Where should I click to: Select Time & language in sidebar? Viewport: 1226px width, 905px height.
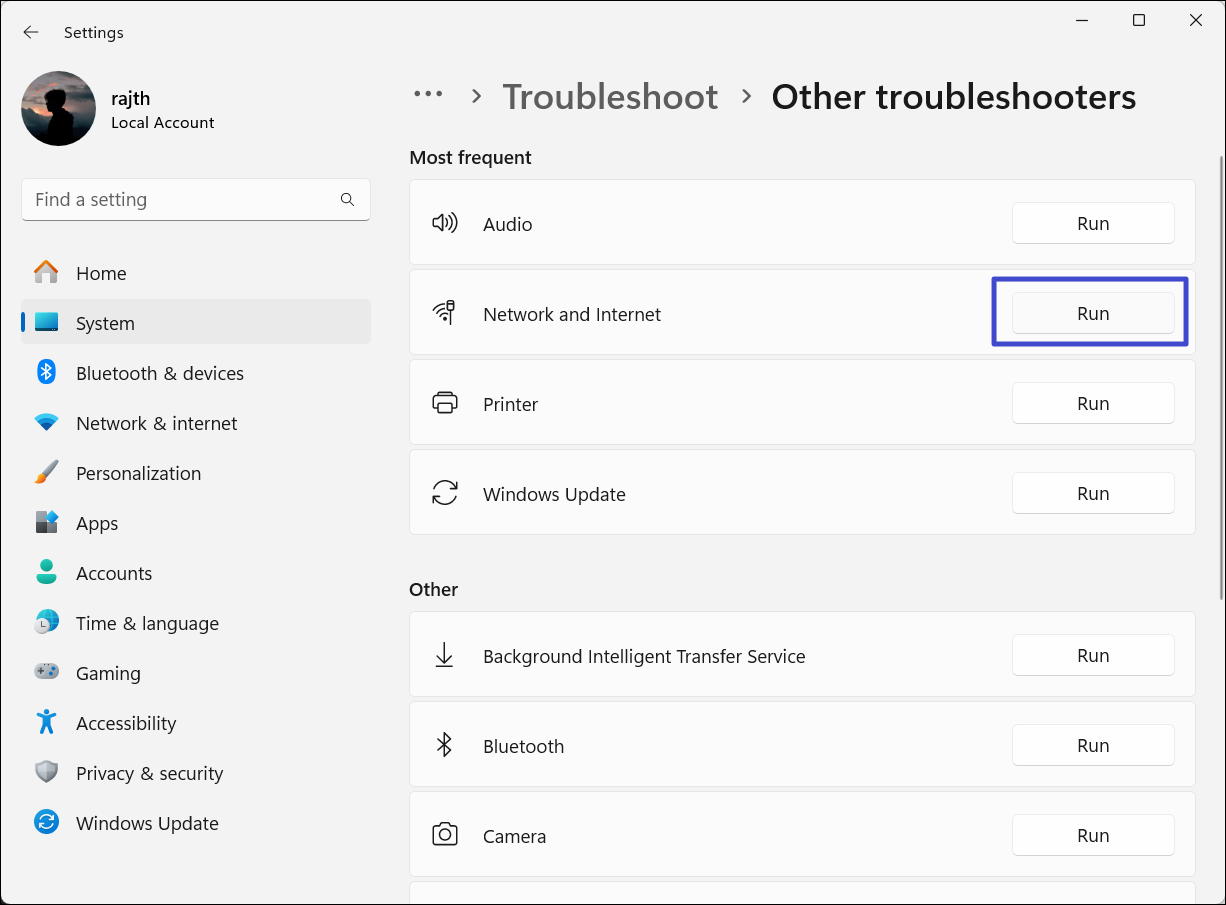147,623
